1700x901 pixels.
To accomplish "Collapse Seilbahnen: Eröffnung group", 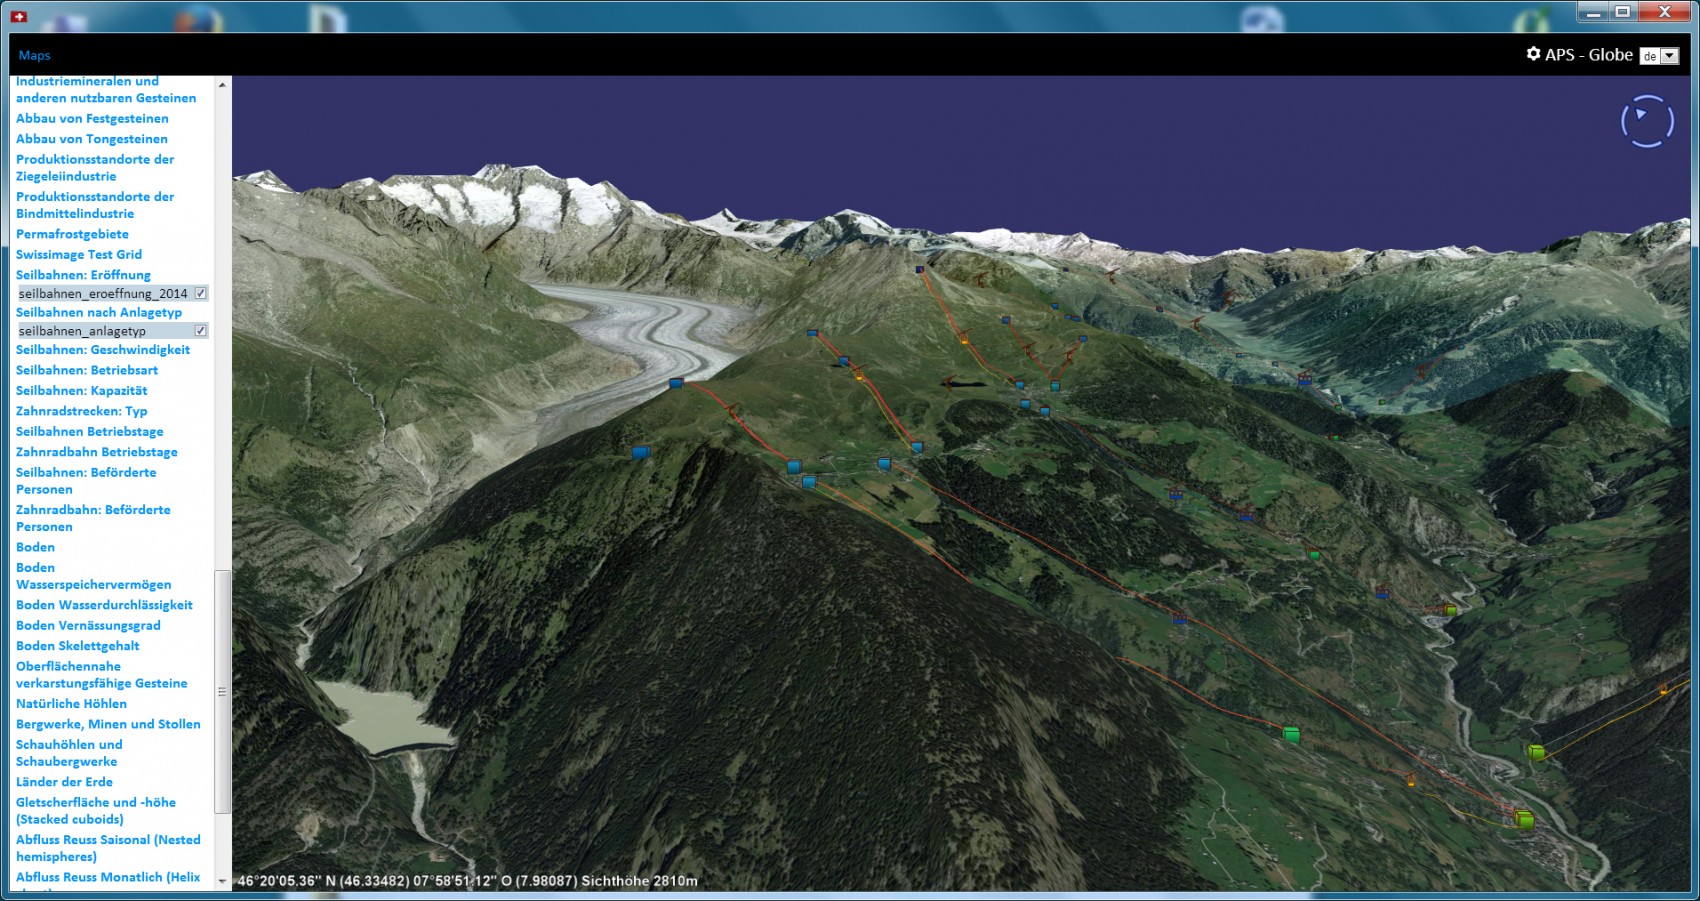I will coord(83,274).
